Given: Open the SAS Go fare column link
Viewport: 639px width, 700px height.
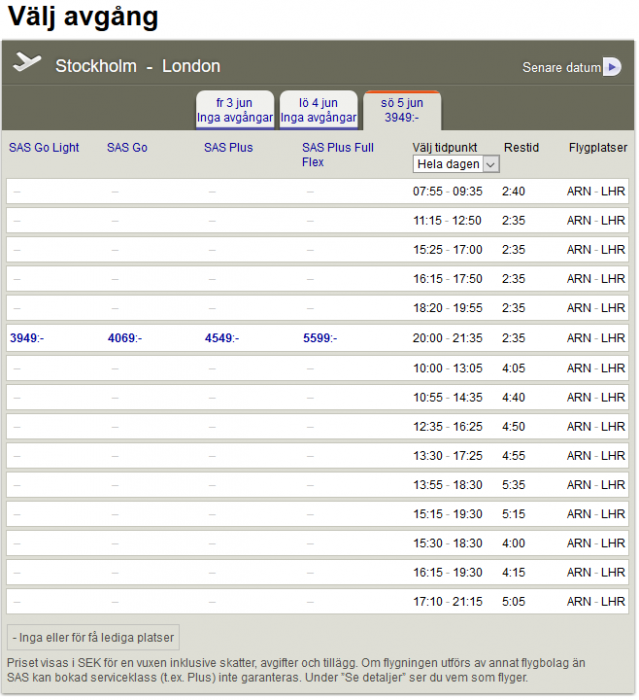Looking at the screenshot, I should [x=127, y=148].
